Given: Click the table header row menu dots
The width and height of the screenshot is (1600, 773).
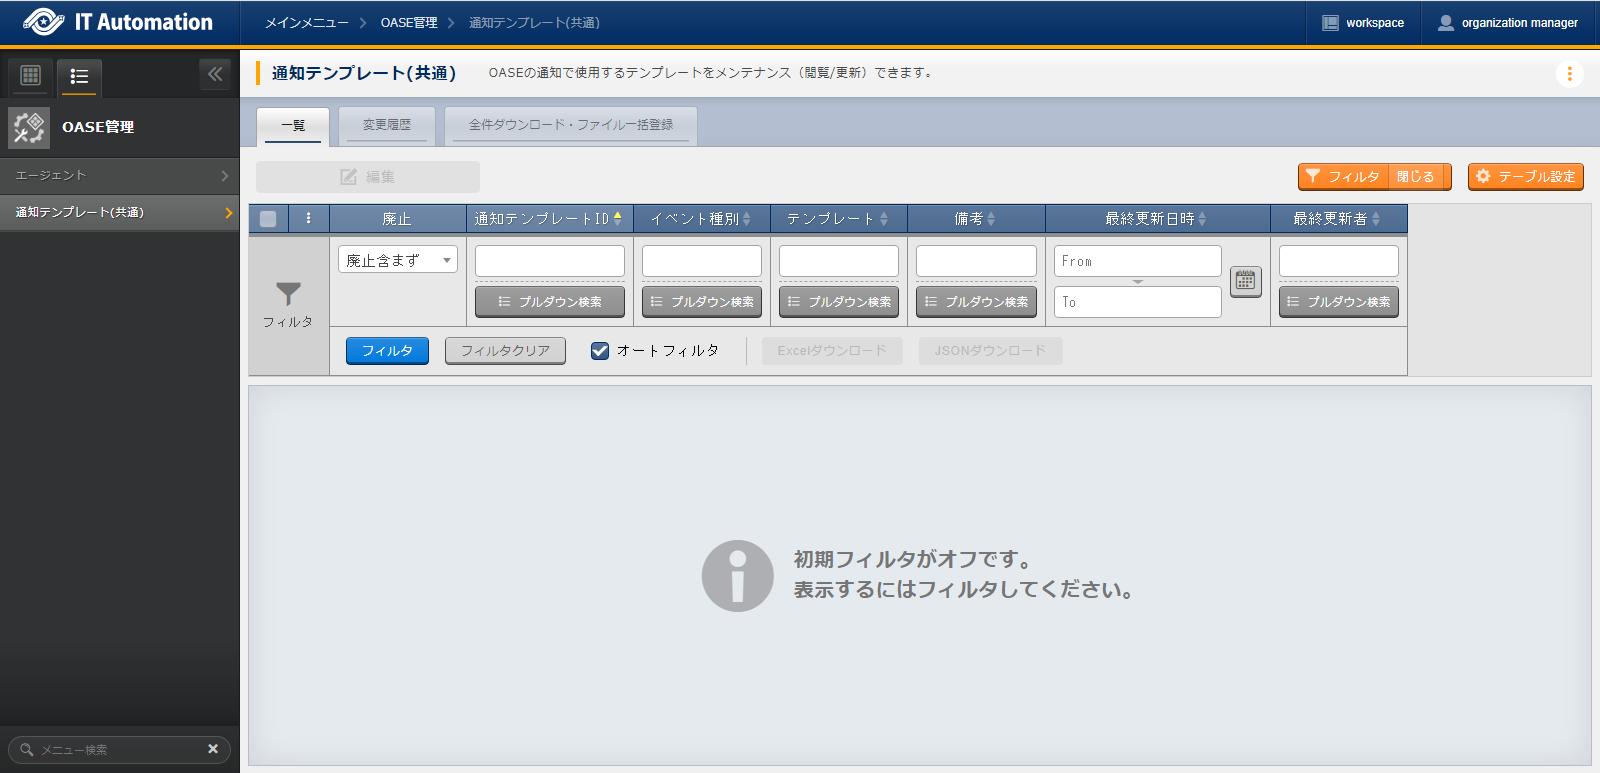Looking at the screenshot, I should tap(308, 218).
